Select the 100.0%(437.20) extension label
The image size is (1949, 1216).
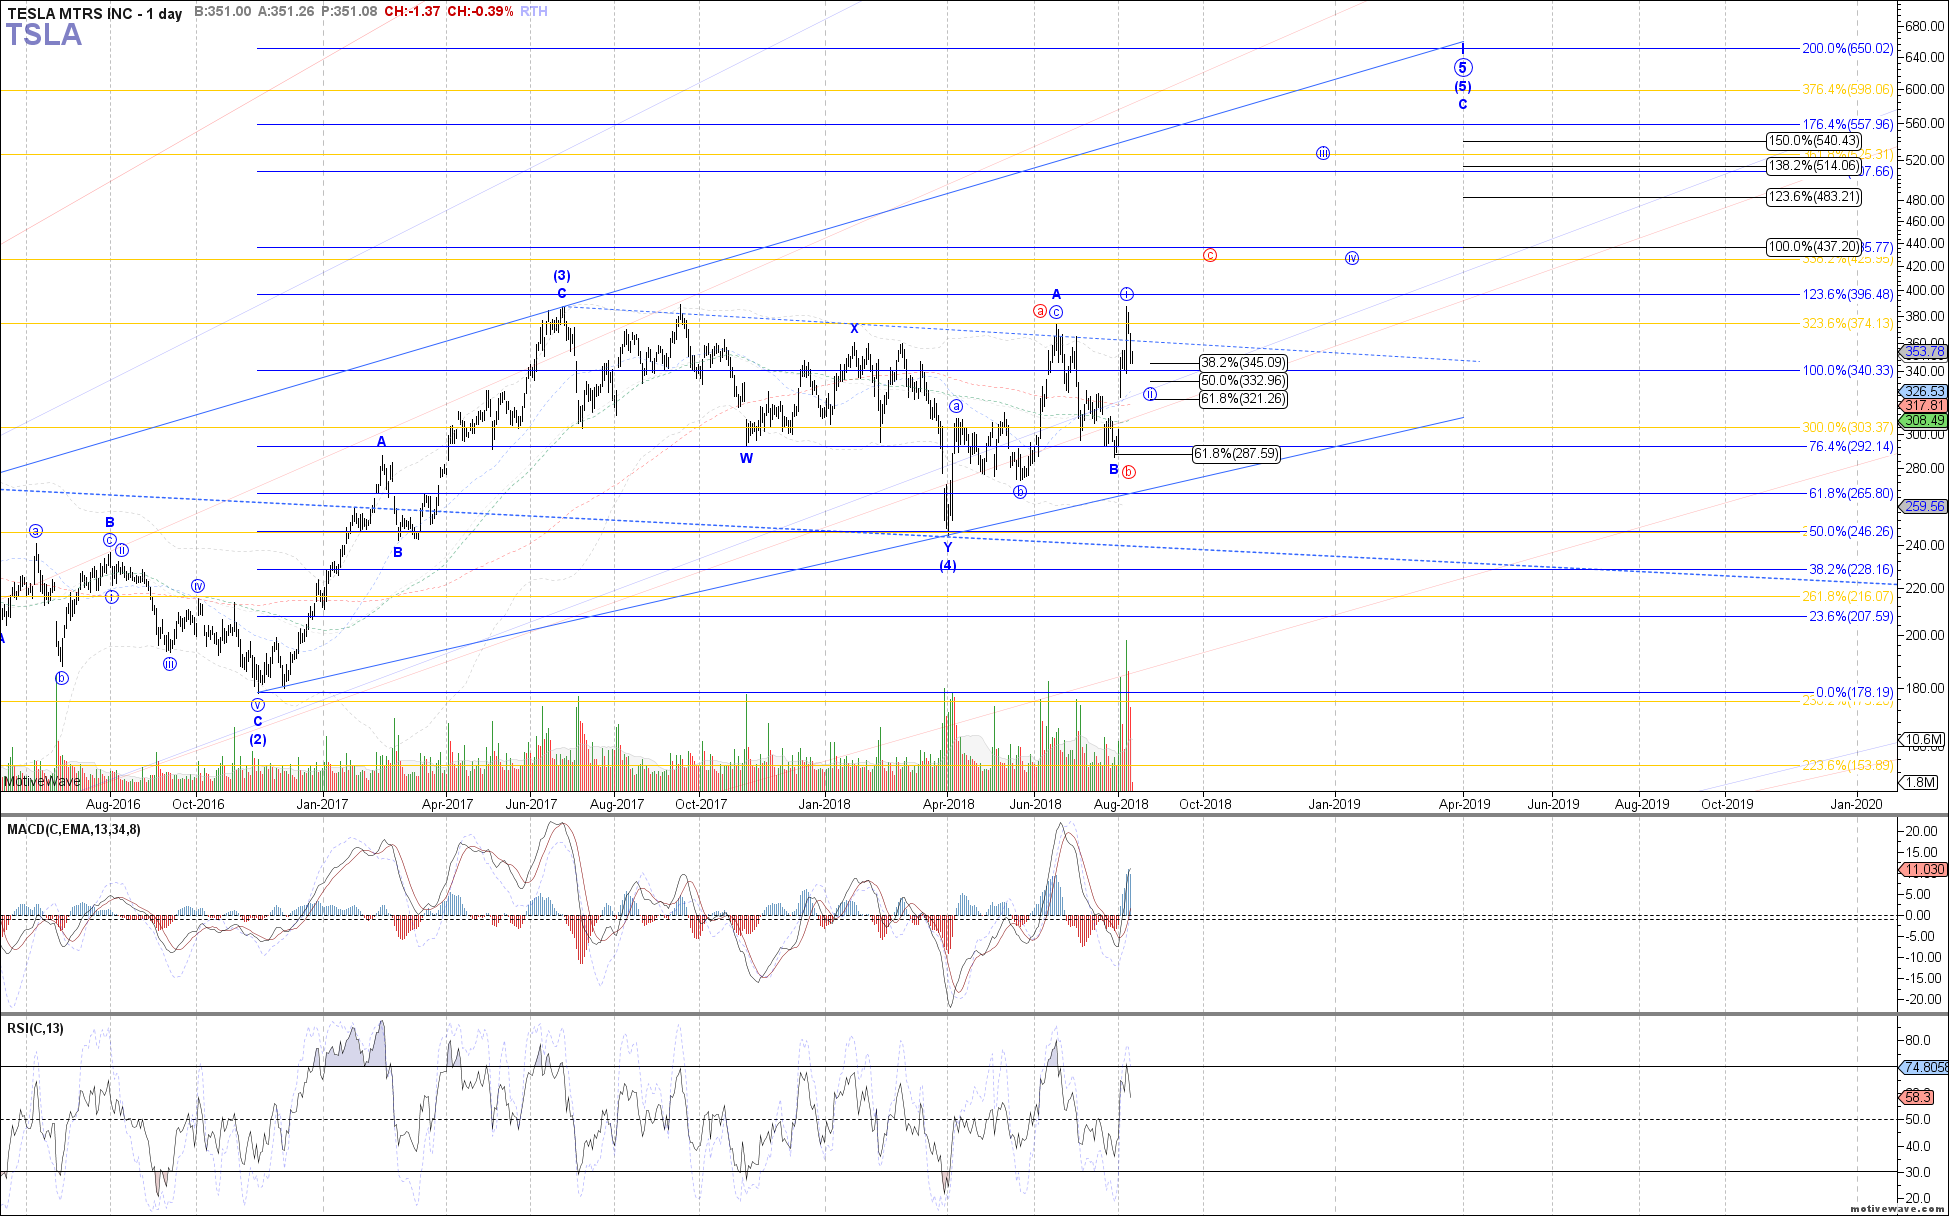click(1813, 247)
